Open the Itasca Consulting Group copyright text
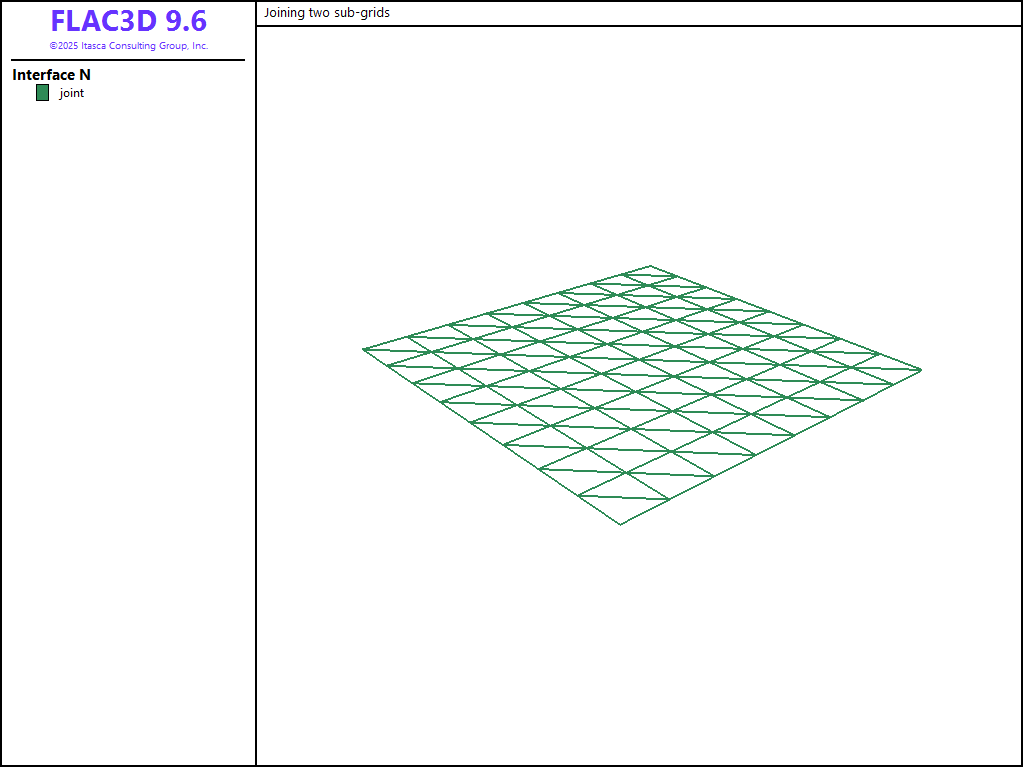Image resolution: width=1024 pixels, height=768 pixels. click(129, 46)
